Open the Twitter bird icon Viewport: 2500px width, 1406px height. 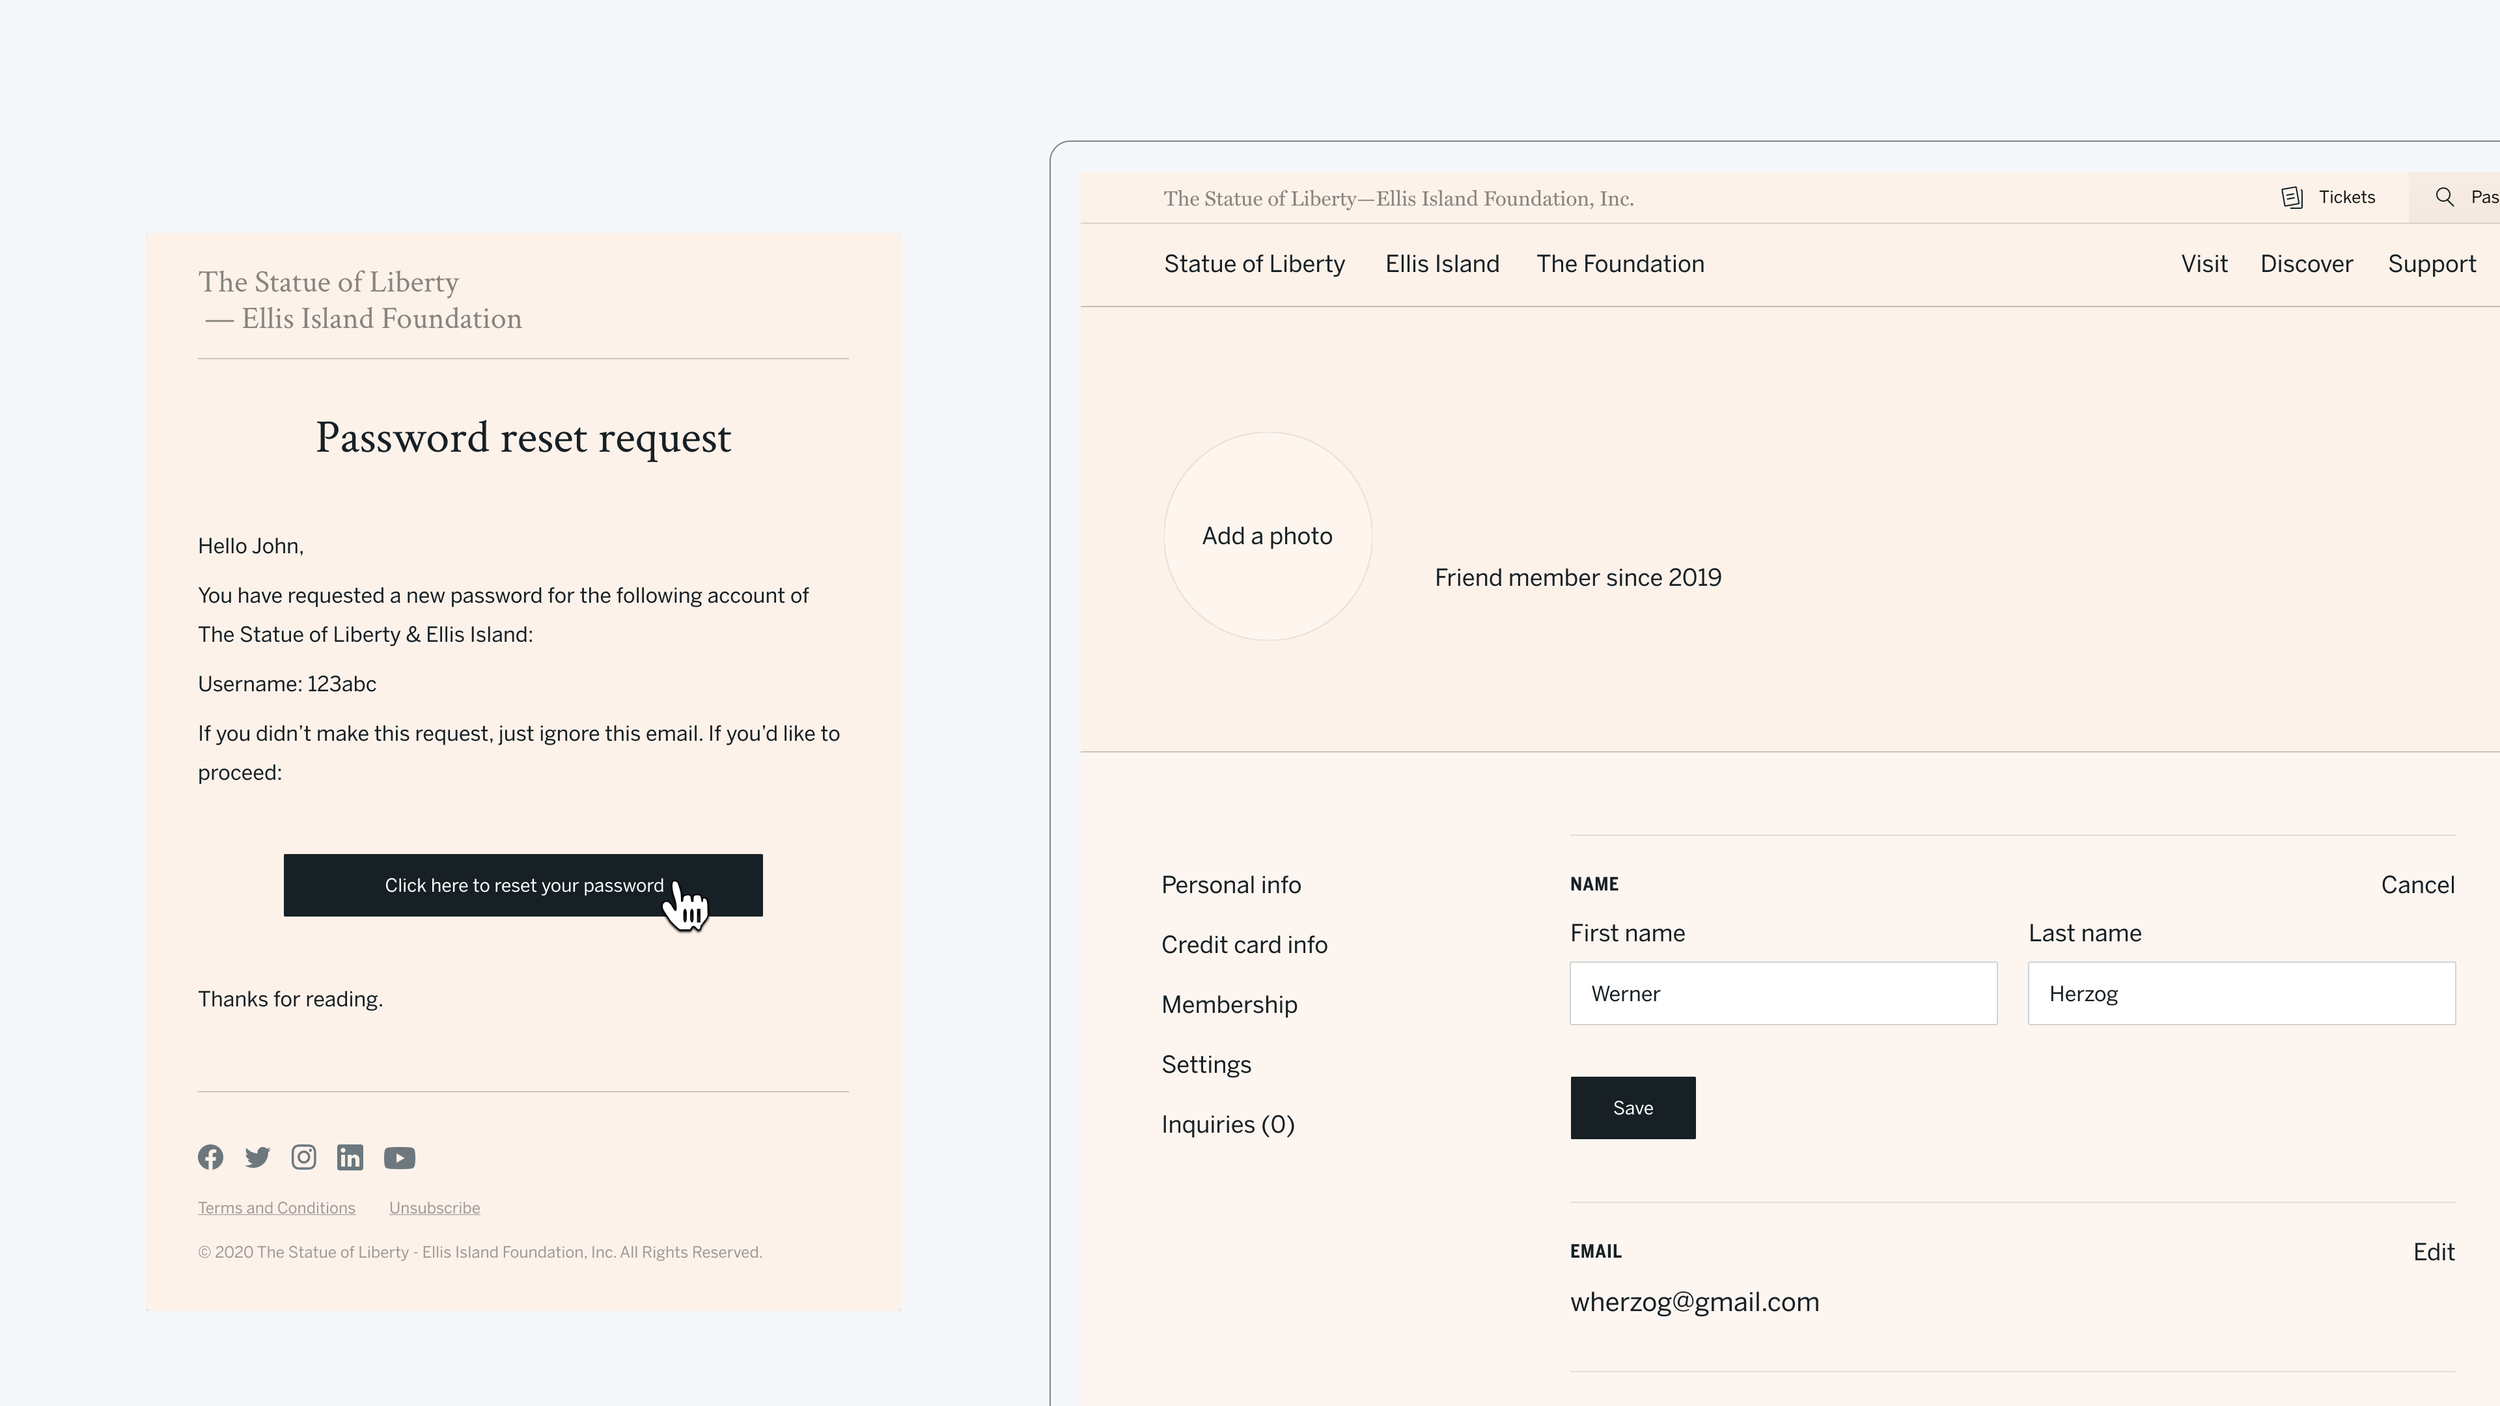tap(257, 1157)
